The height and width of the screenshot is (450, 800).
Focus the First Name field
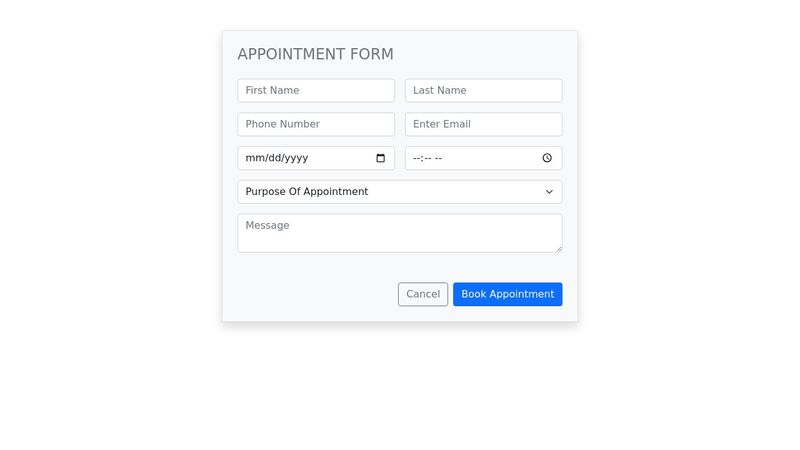(316, 90)
